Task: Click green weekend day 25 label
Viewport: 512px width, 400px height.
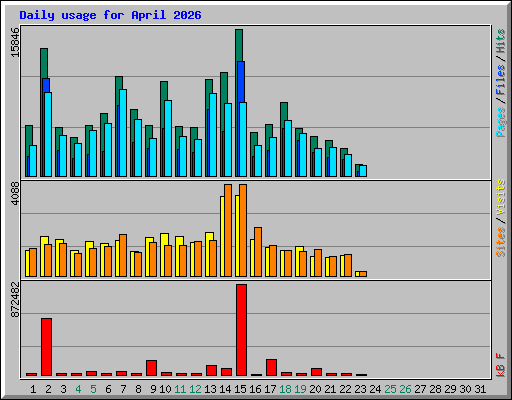Action: (x=390, y=389)
